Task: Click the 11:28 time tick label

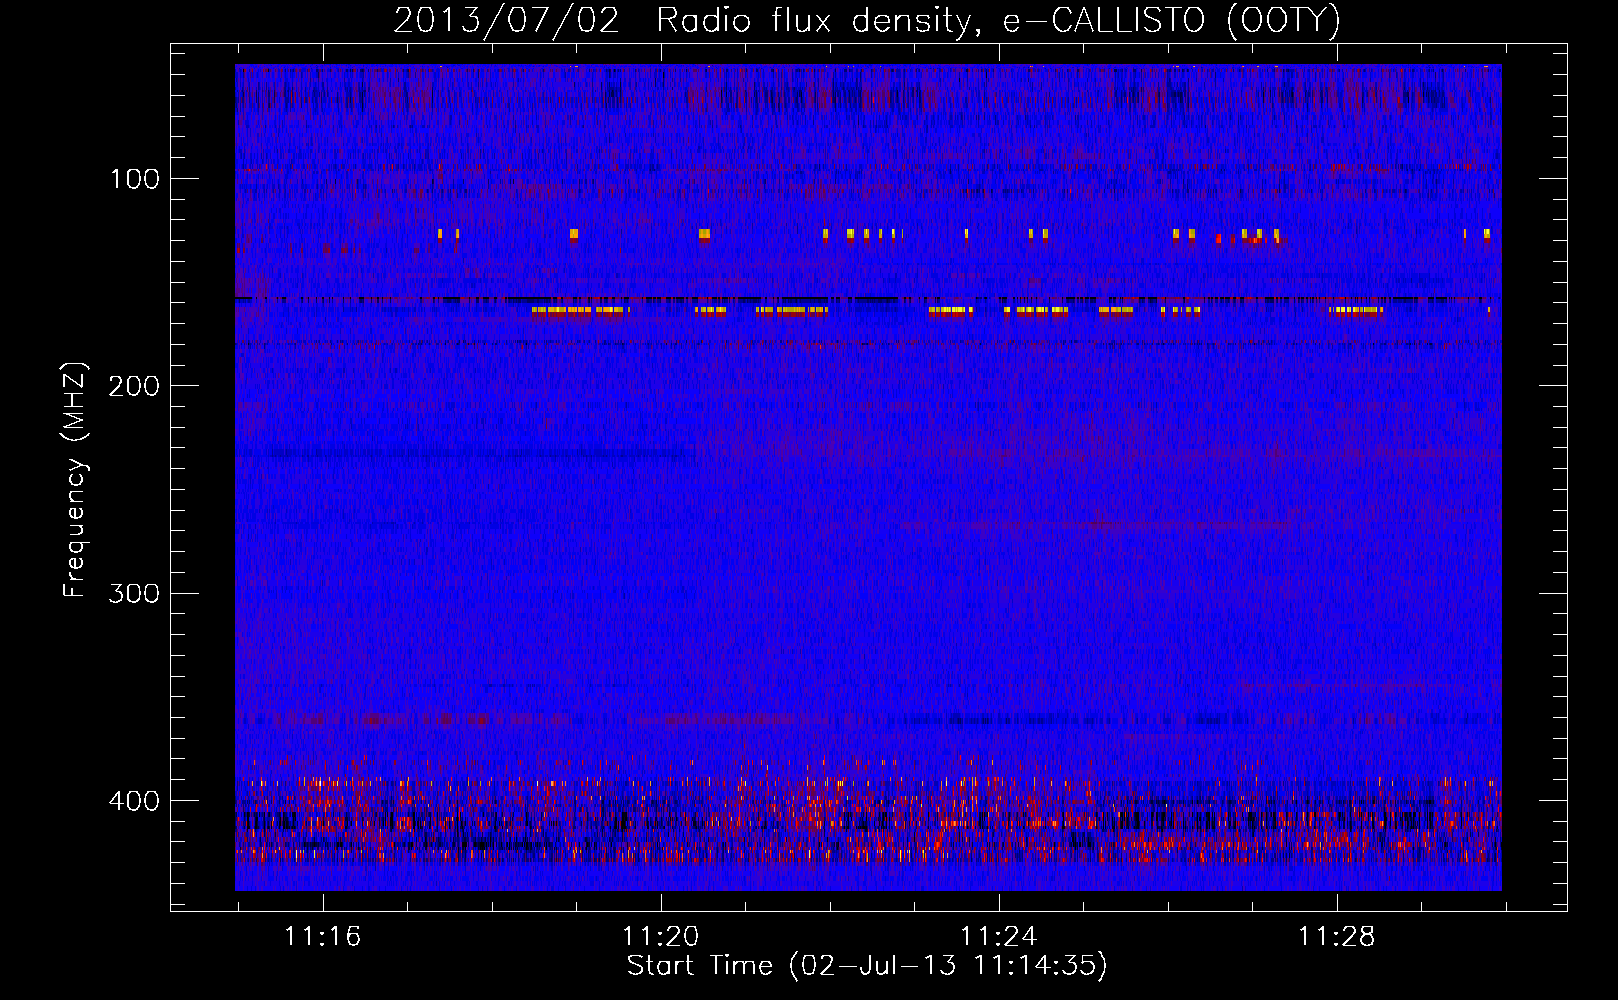Action: click(1336, 937)
